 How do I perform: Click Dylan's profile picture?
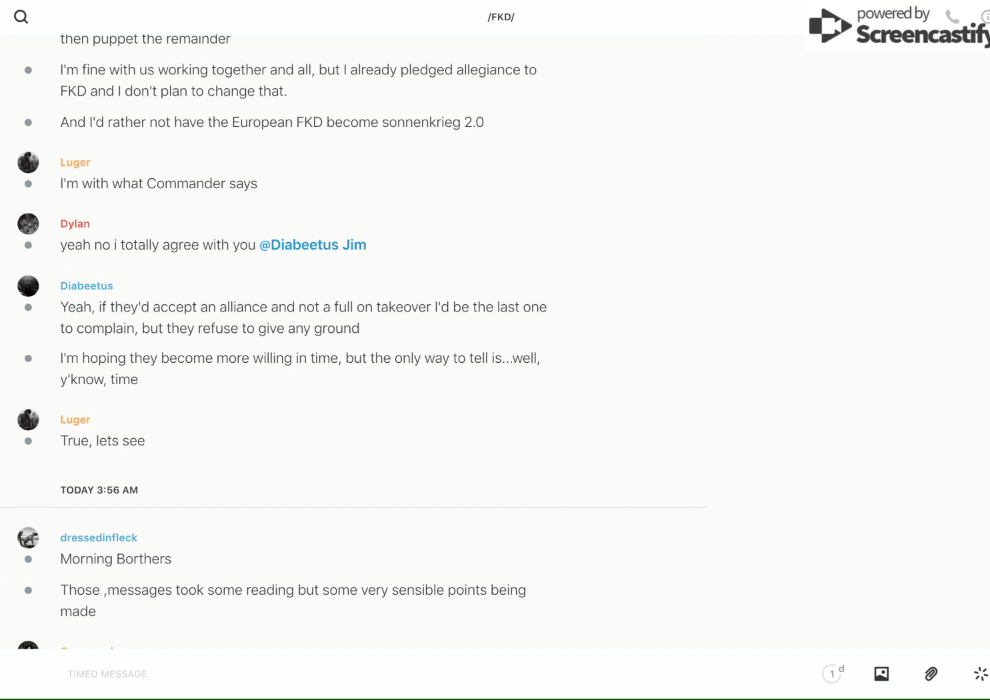coord(28,224)
